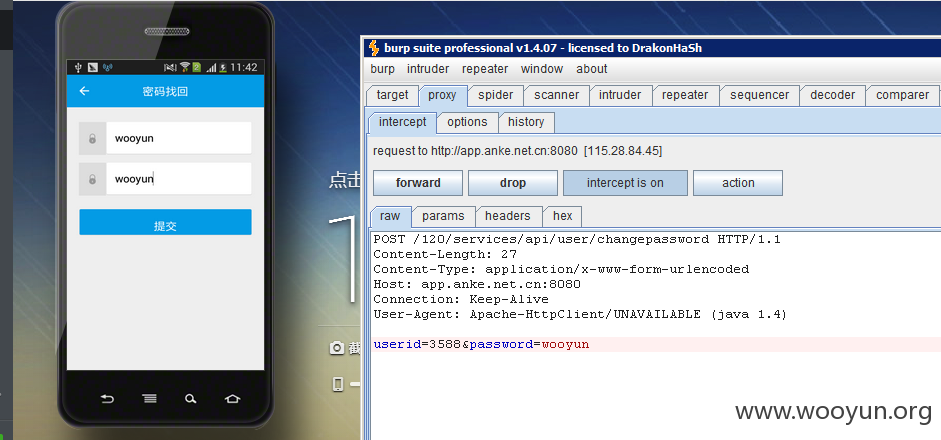Click the lock icon beside first password field

(x=92, y=138)
